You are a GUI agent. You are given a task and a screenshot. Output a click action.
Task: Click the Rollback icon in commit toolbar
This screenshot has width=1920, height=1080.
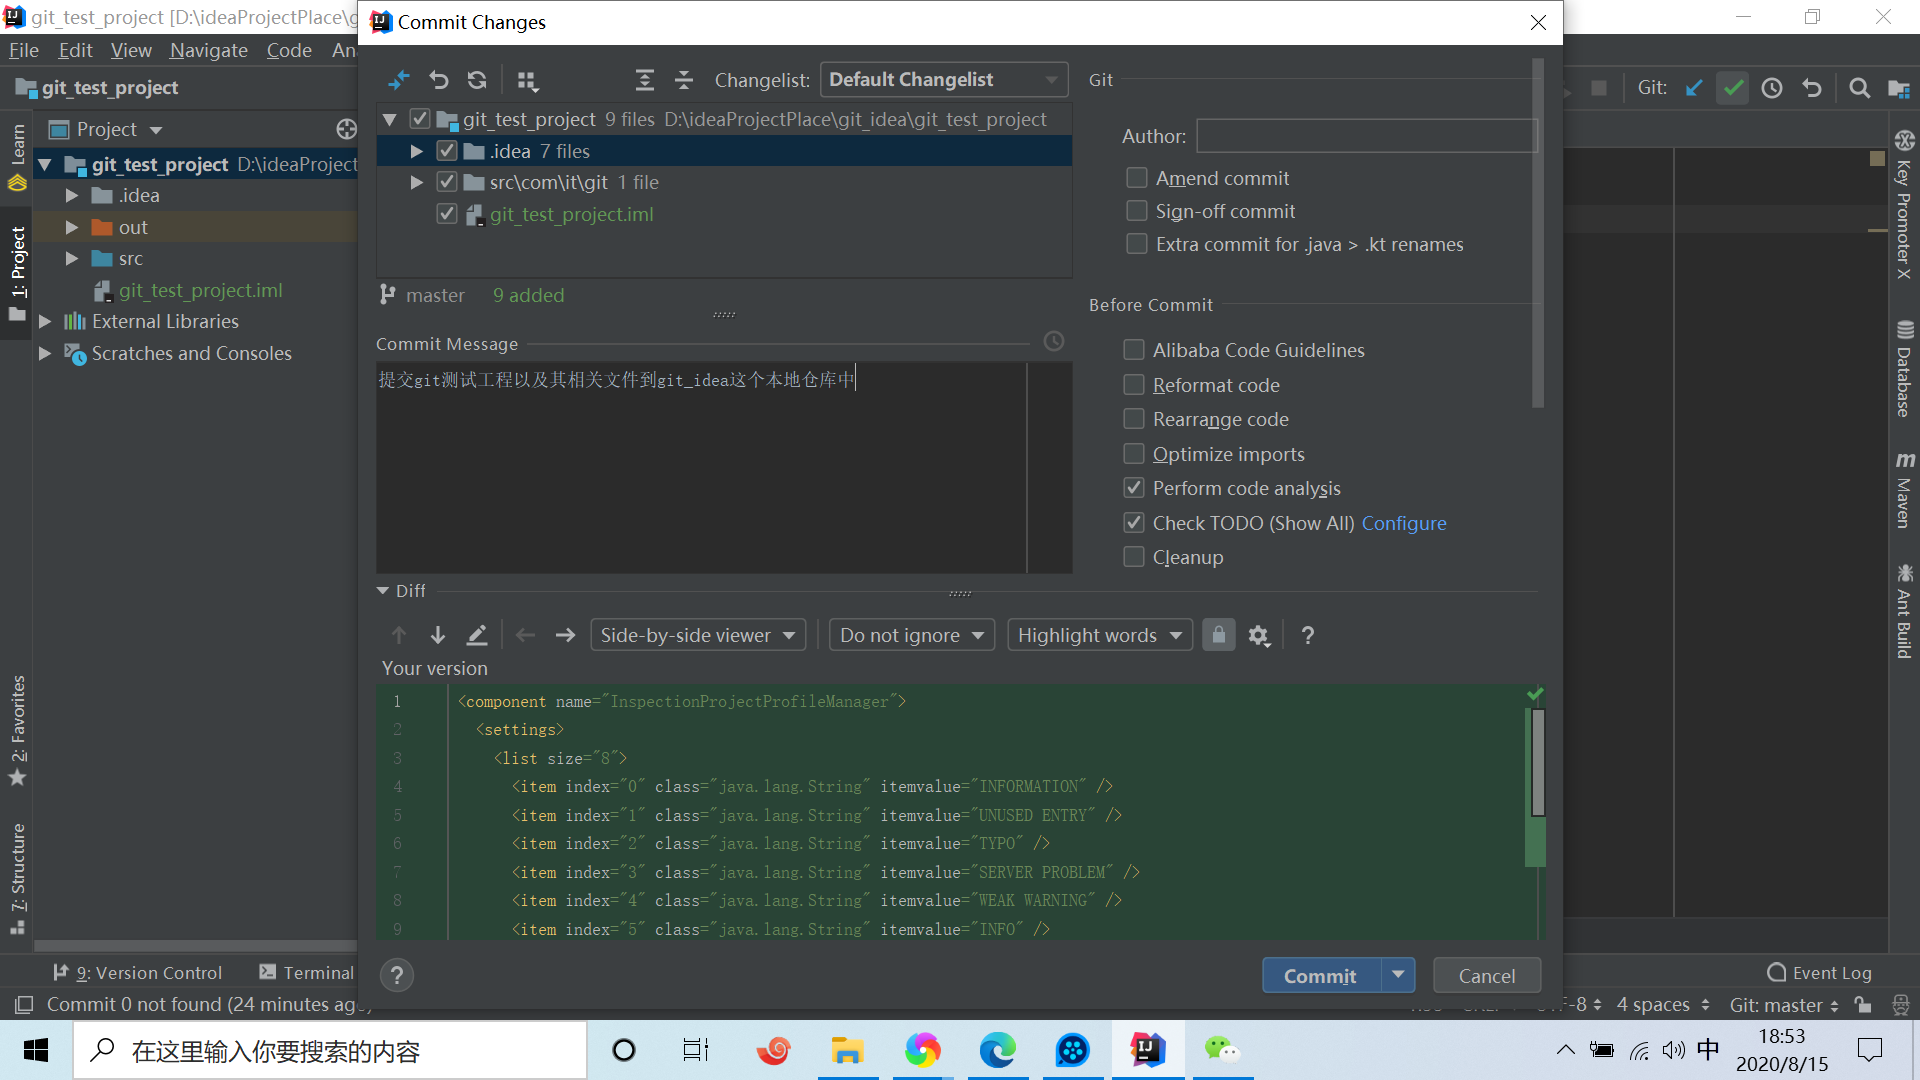(x=439, y=80)
